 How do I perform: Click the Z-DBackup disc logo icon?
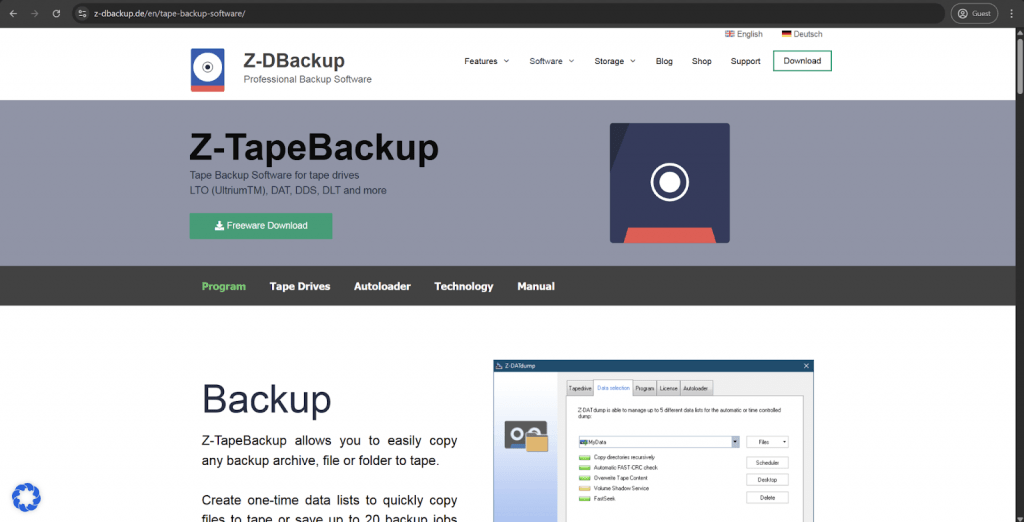(207, 70)
